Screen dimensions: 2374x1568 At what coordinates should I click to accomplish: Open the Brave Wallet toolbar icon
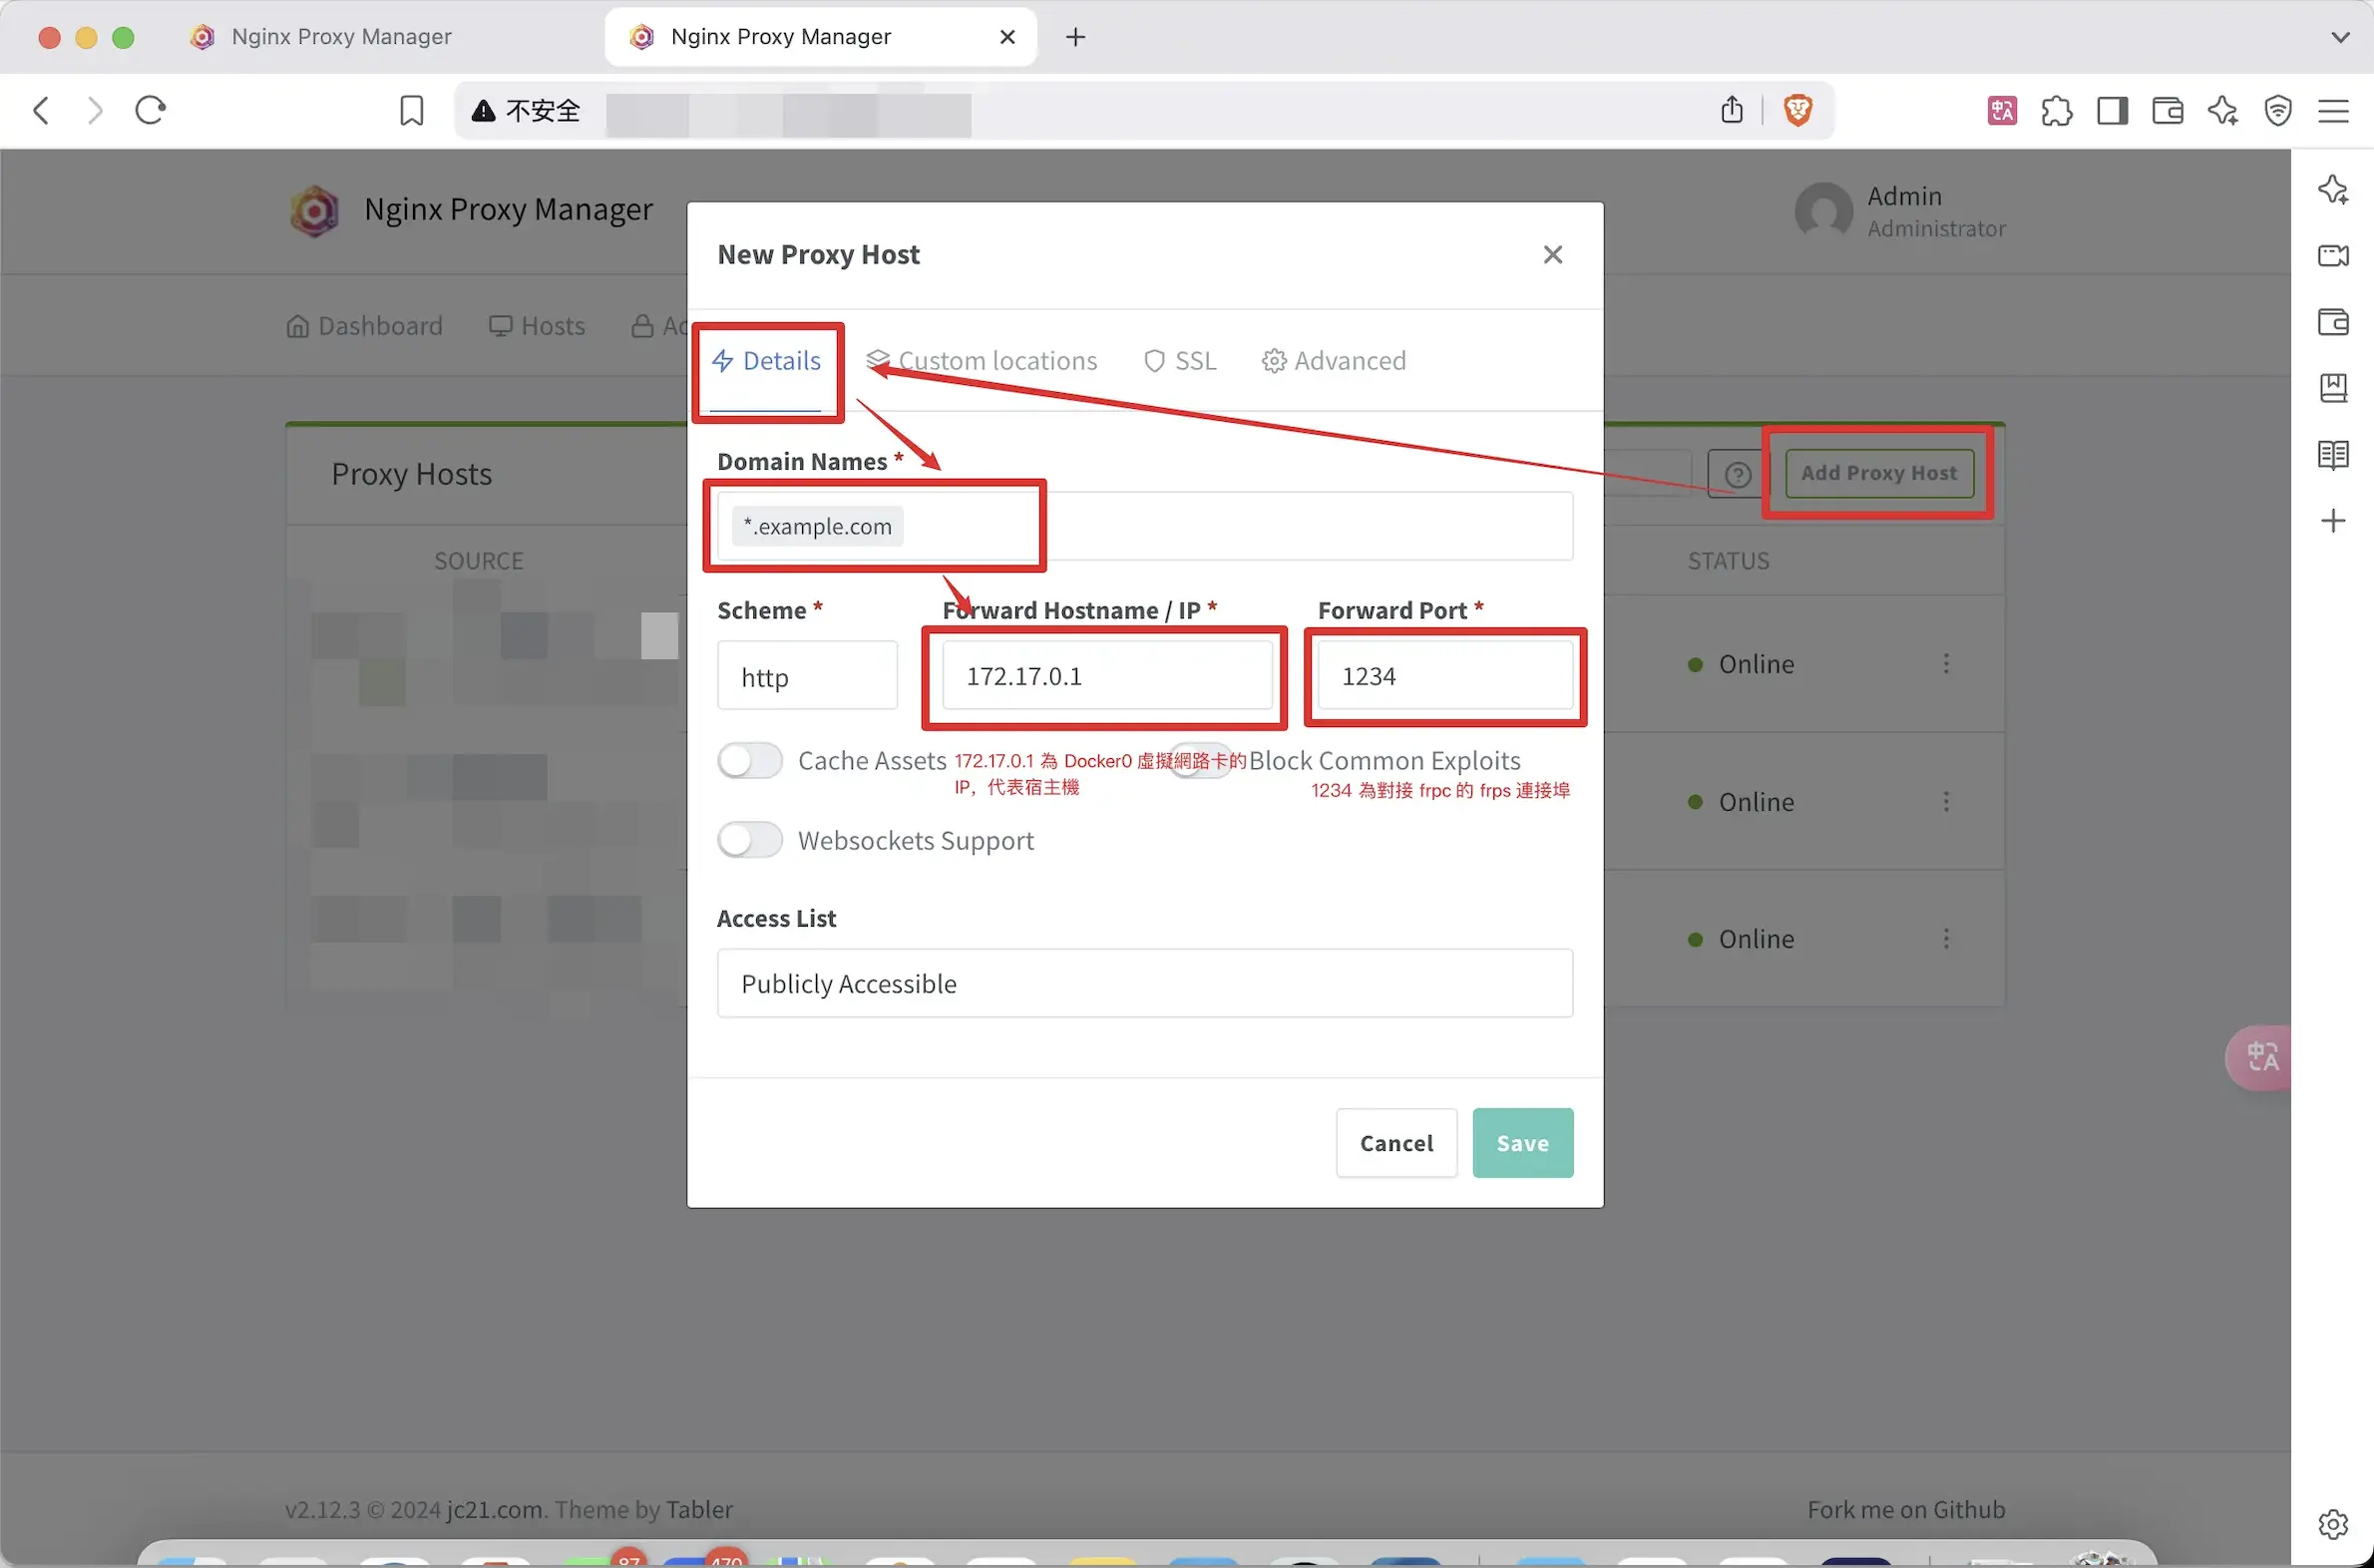[2167, 110]
